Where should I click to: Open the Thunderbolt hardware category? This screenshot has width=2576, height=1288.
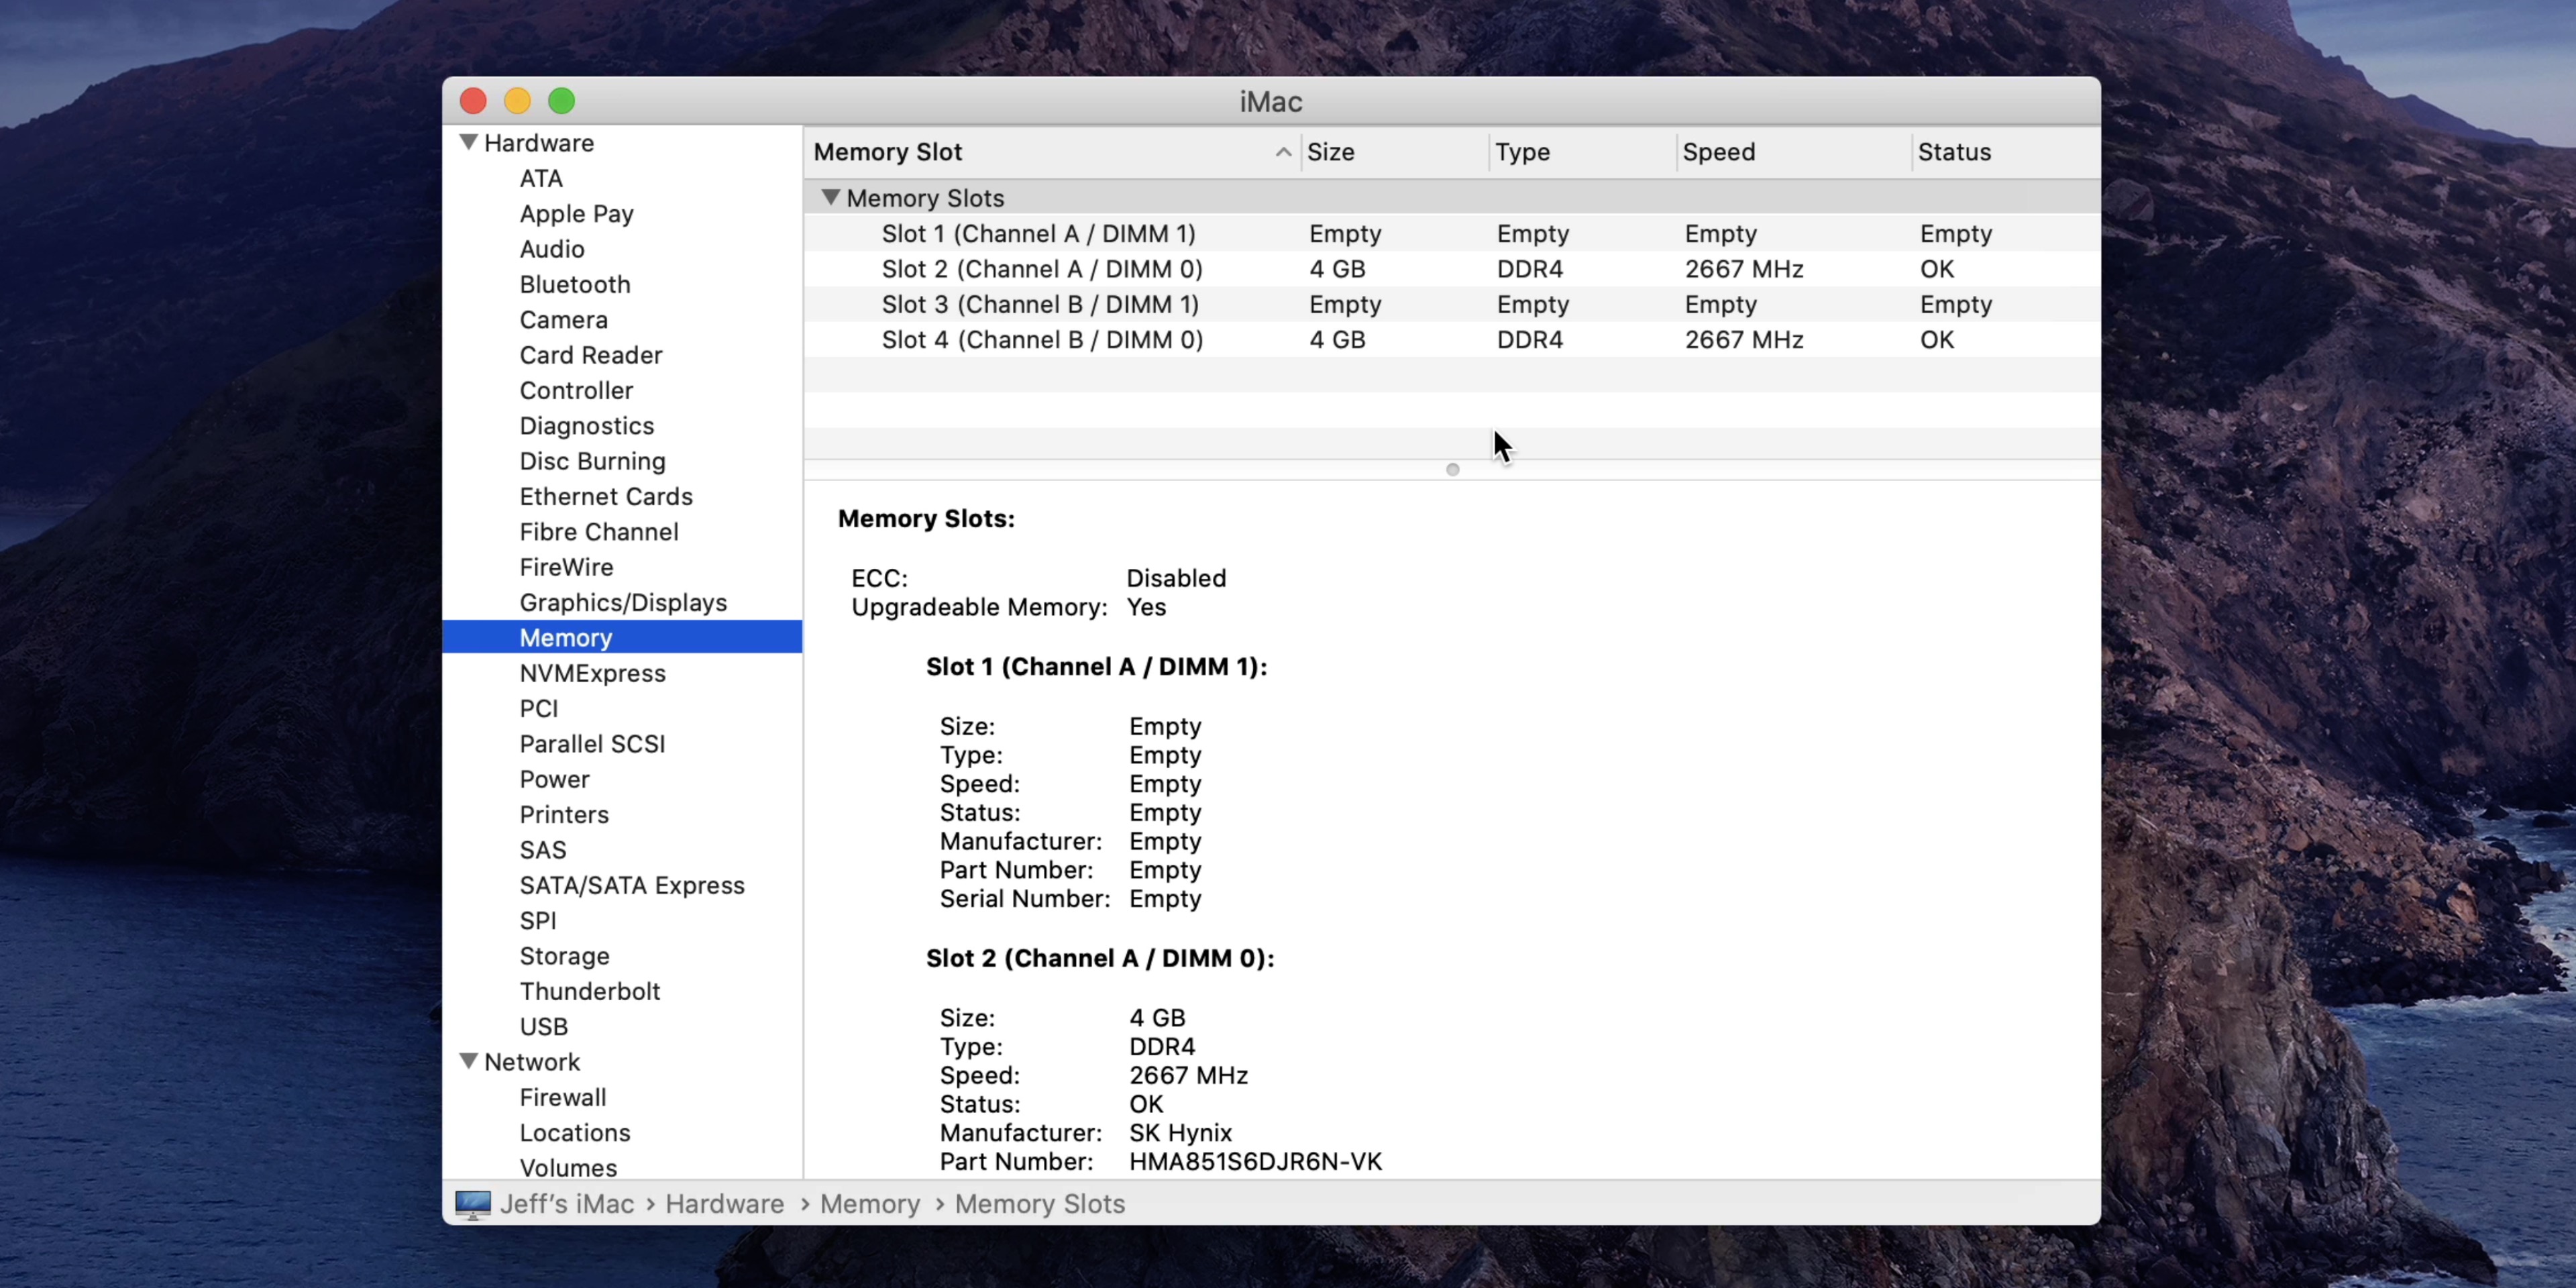589,991
